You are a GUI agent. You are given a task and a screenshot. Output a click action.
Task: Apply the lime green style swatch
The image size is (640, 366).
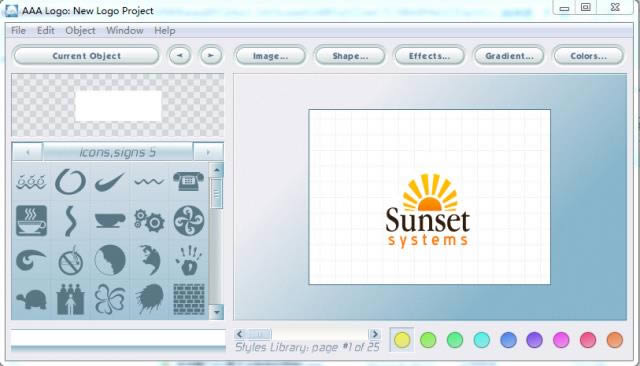(x=428, y=339)
